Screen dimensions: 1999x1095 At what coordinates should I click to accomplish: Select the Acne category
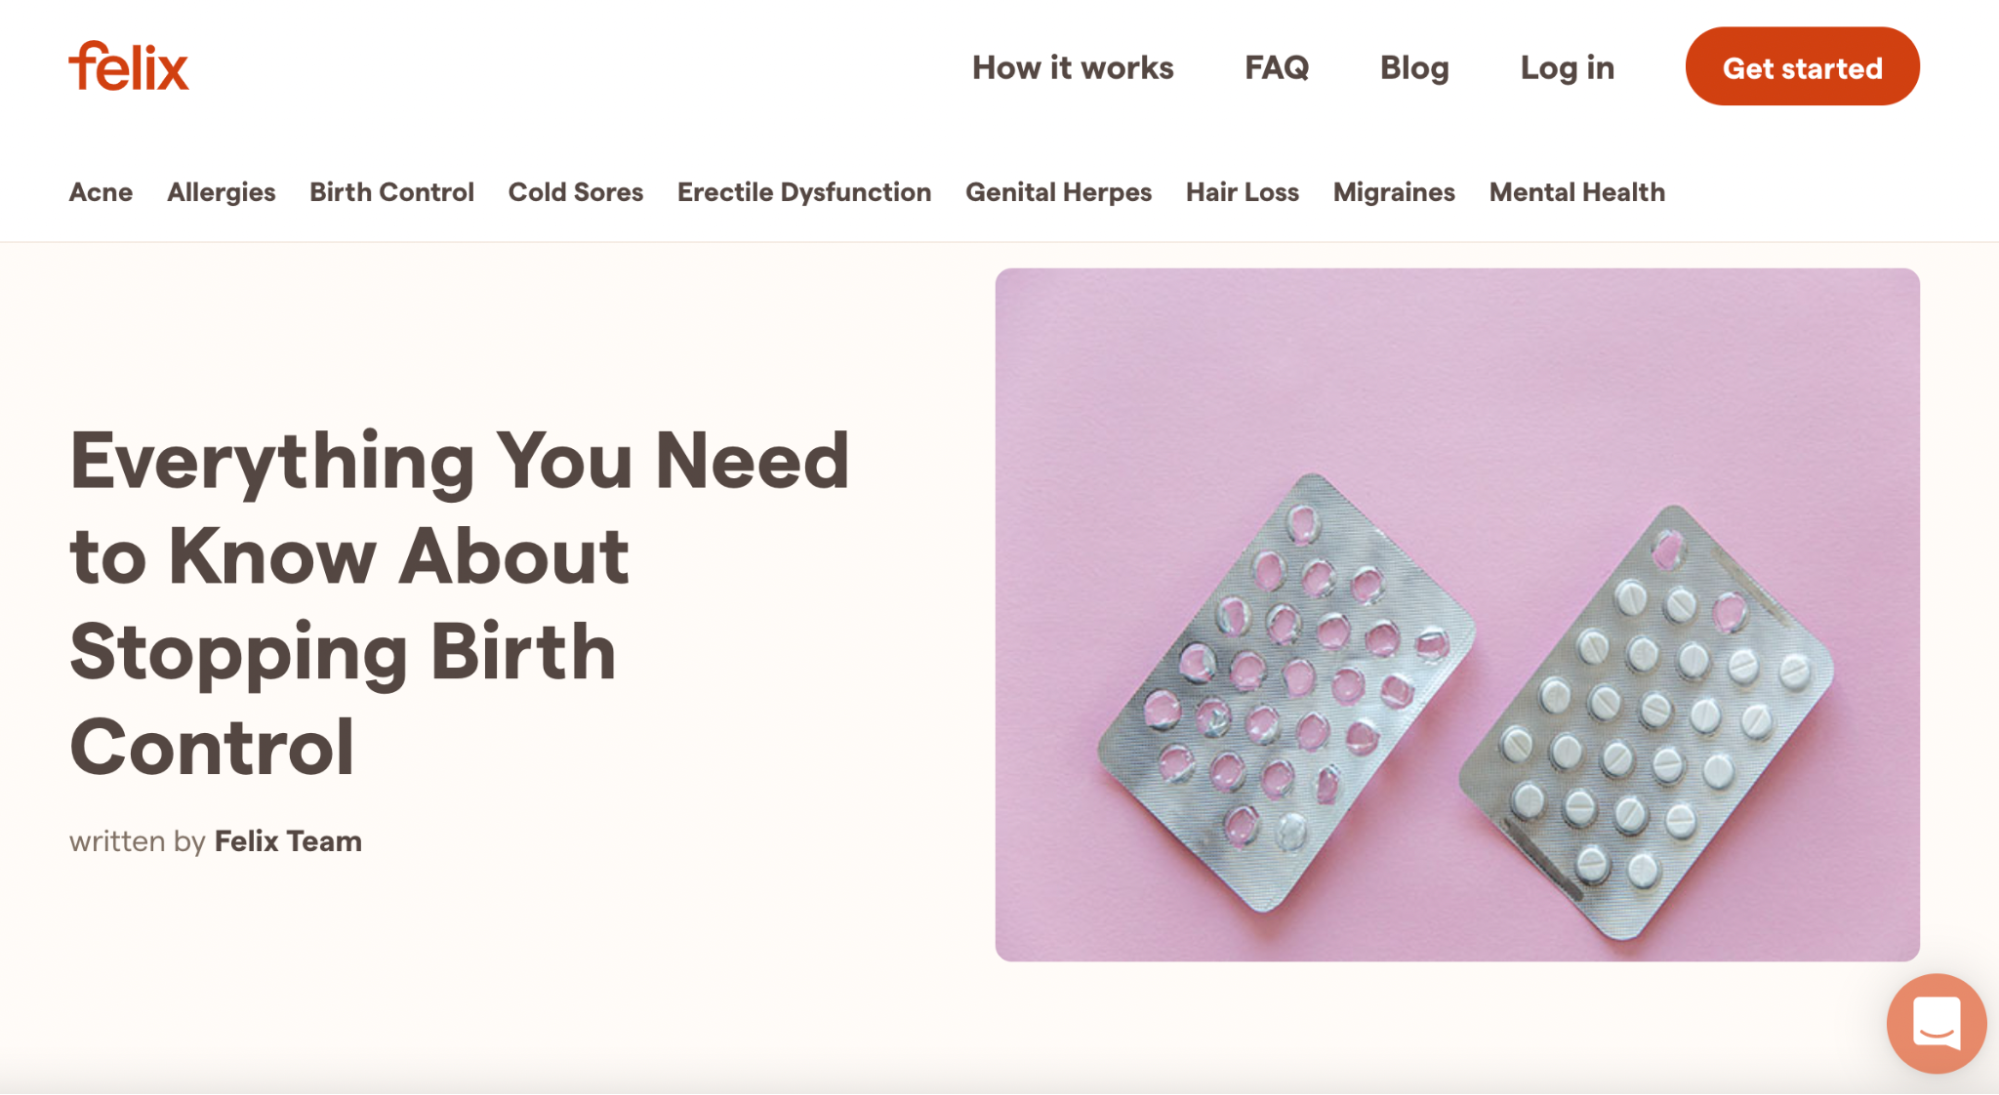[x=101, y=192]
